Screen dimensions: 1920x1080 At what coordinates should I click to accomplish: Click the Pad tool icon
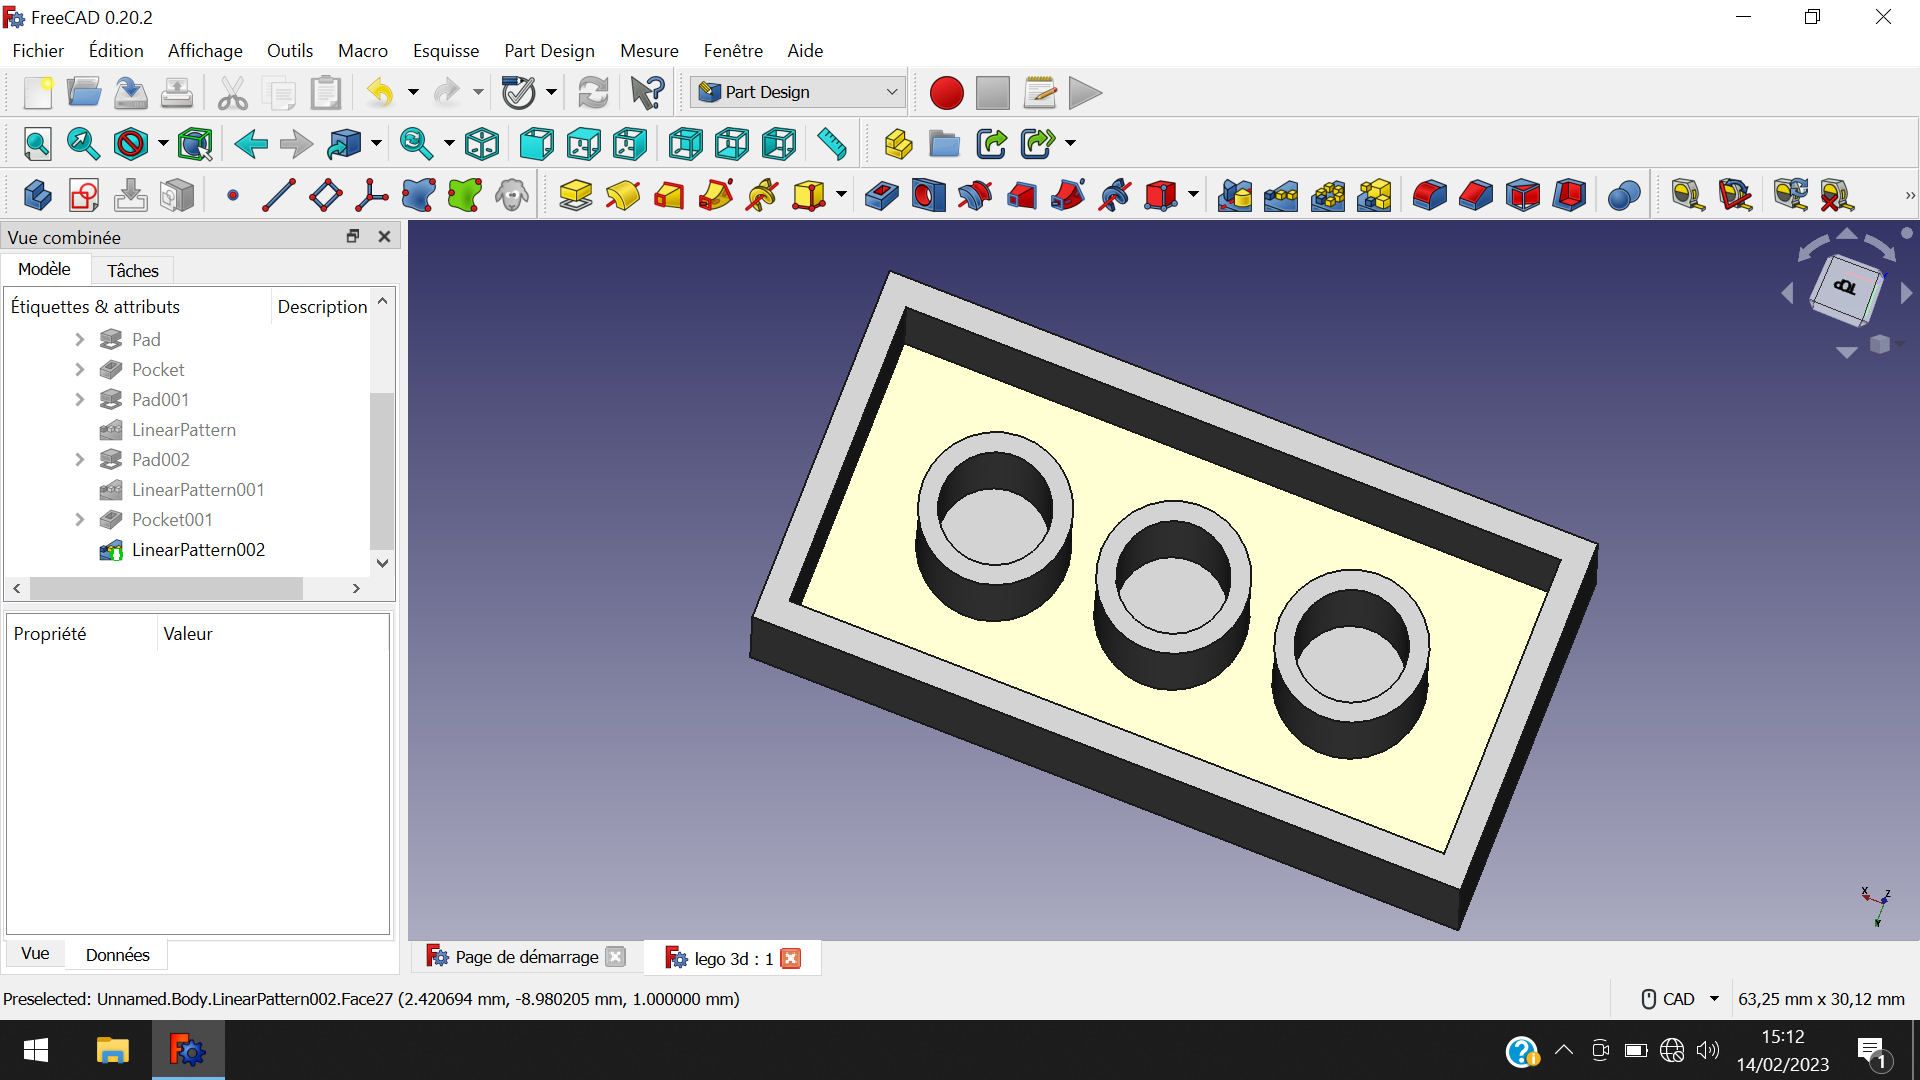tap(575, 195)
